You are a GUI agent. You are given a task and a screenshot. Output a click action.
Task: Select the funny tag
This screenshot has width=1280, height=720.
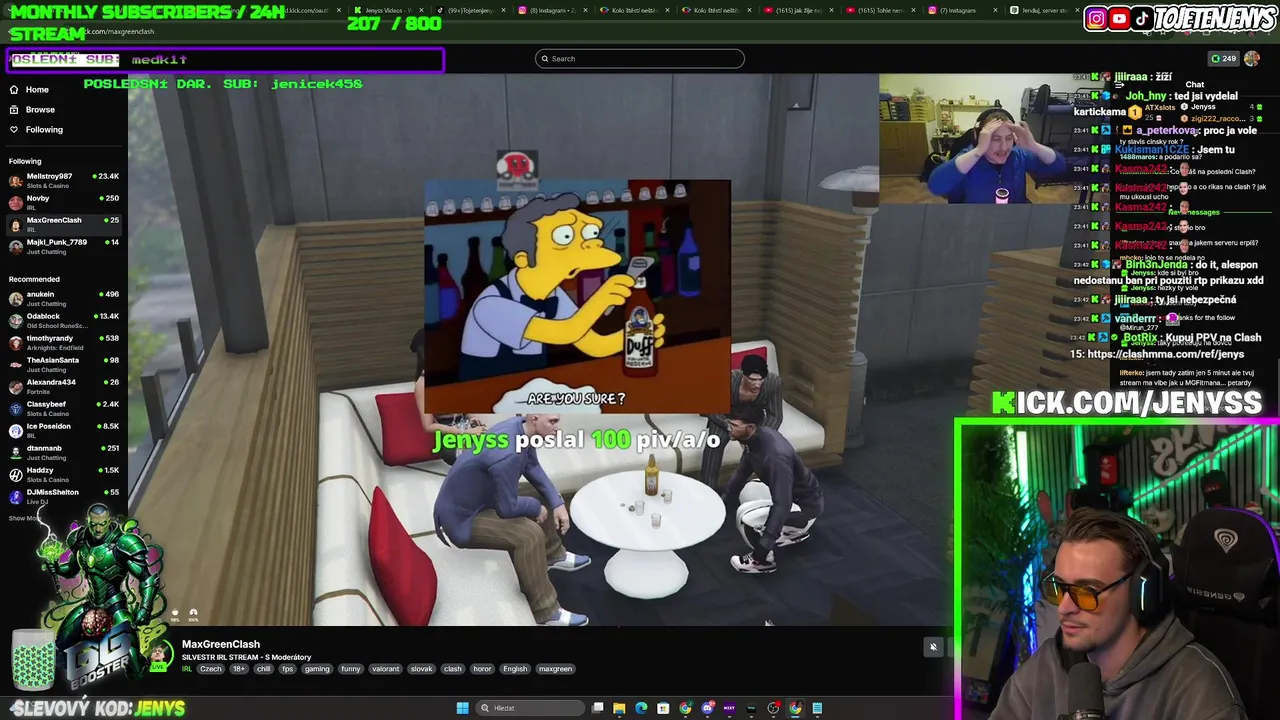[x=351, y=669]
